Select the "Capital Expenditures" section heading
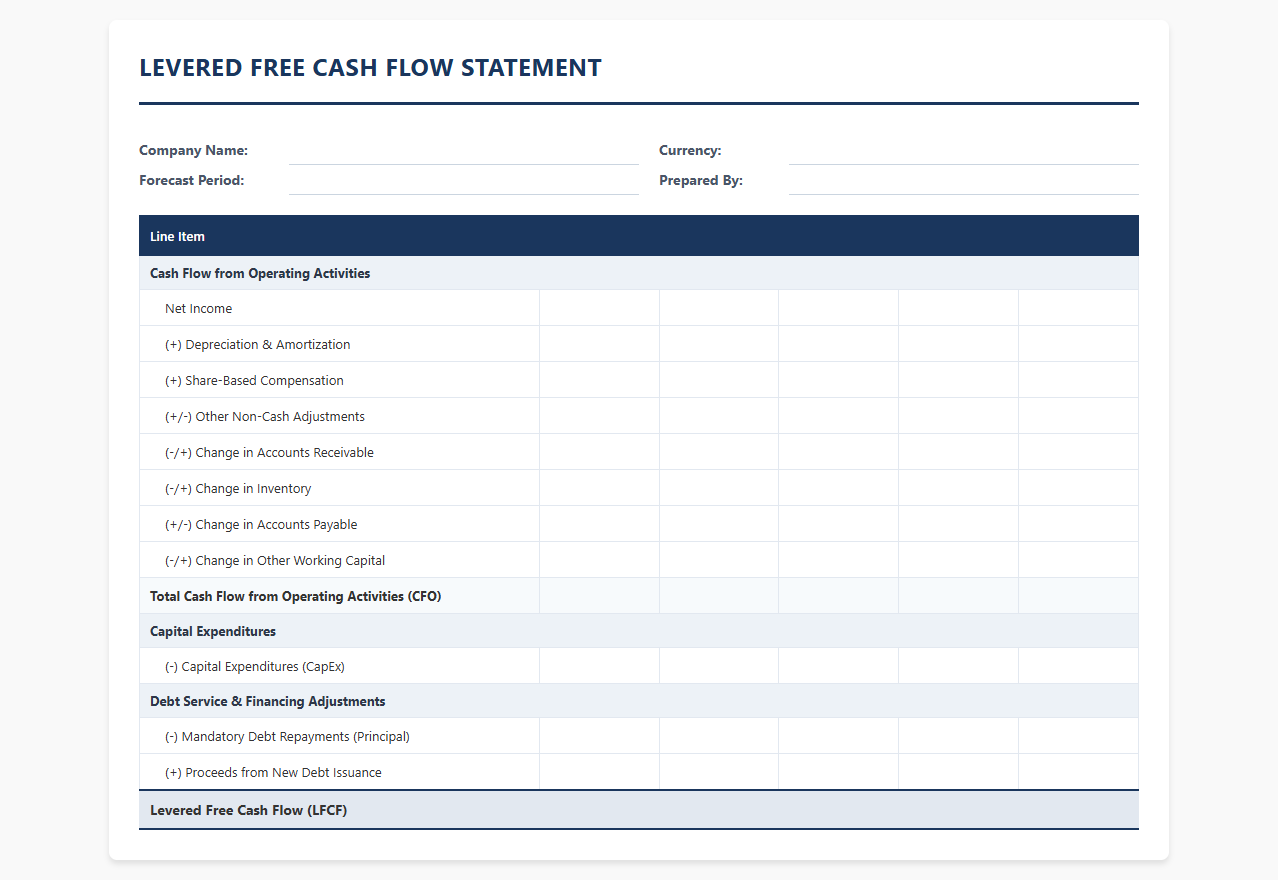Image resolution: width=1278 pixels, height=880 pixels. [213, 632]
